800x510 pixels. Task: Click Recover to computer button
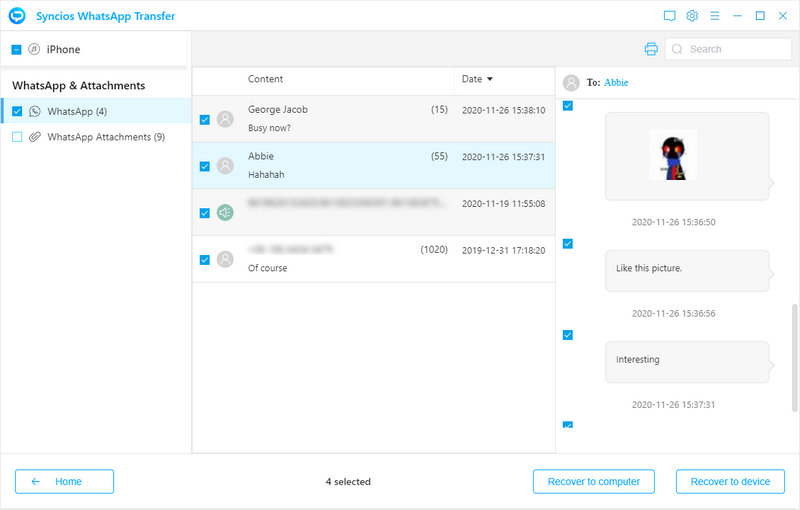(593, 481)
